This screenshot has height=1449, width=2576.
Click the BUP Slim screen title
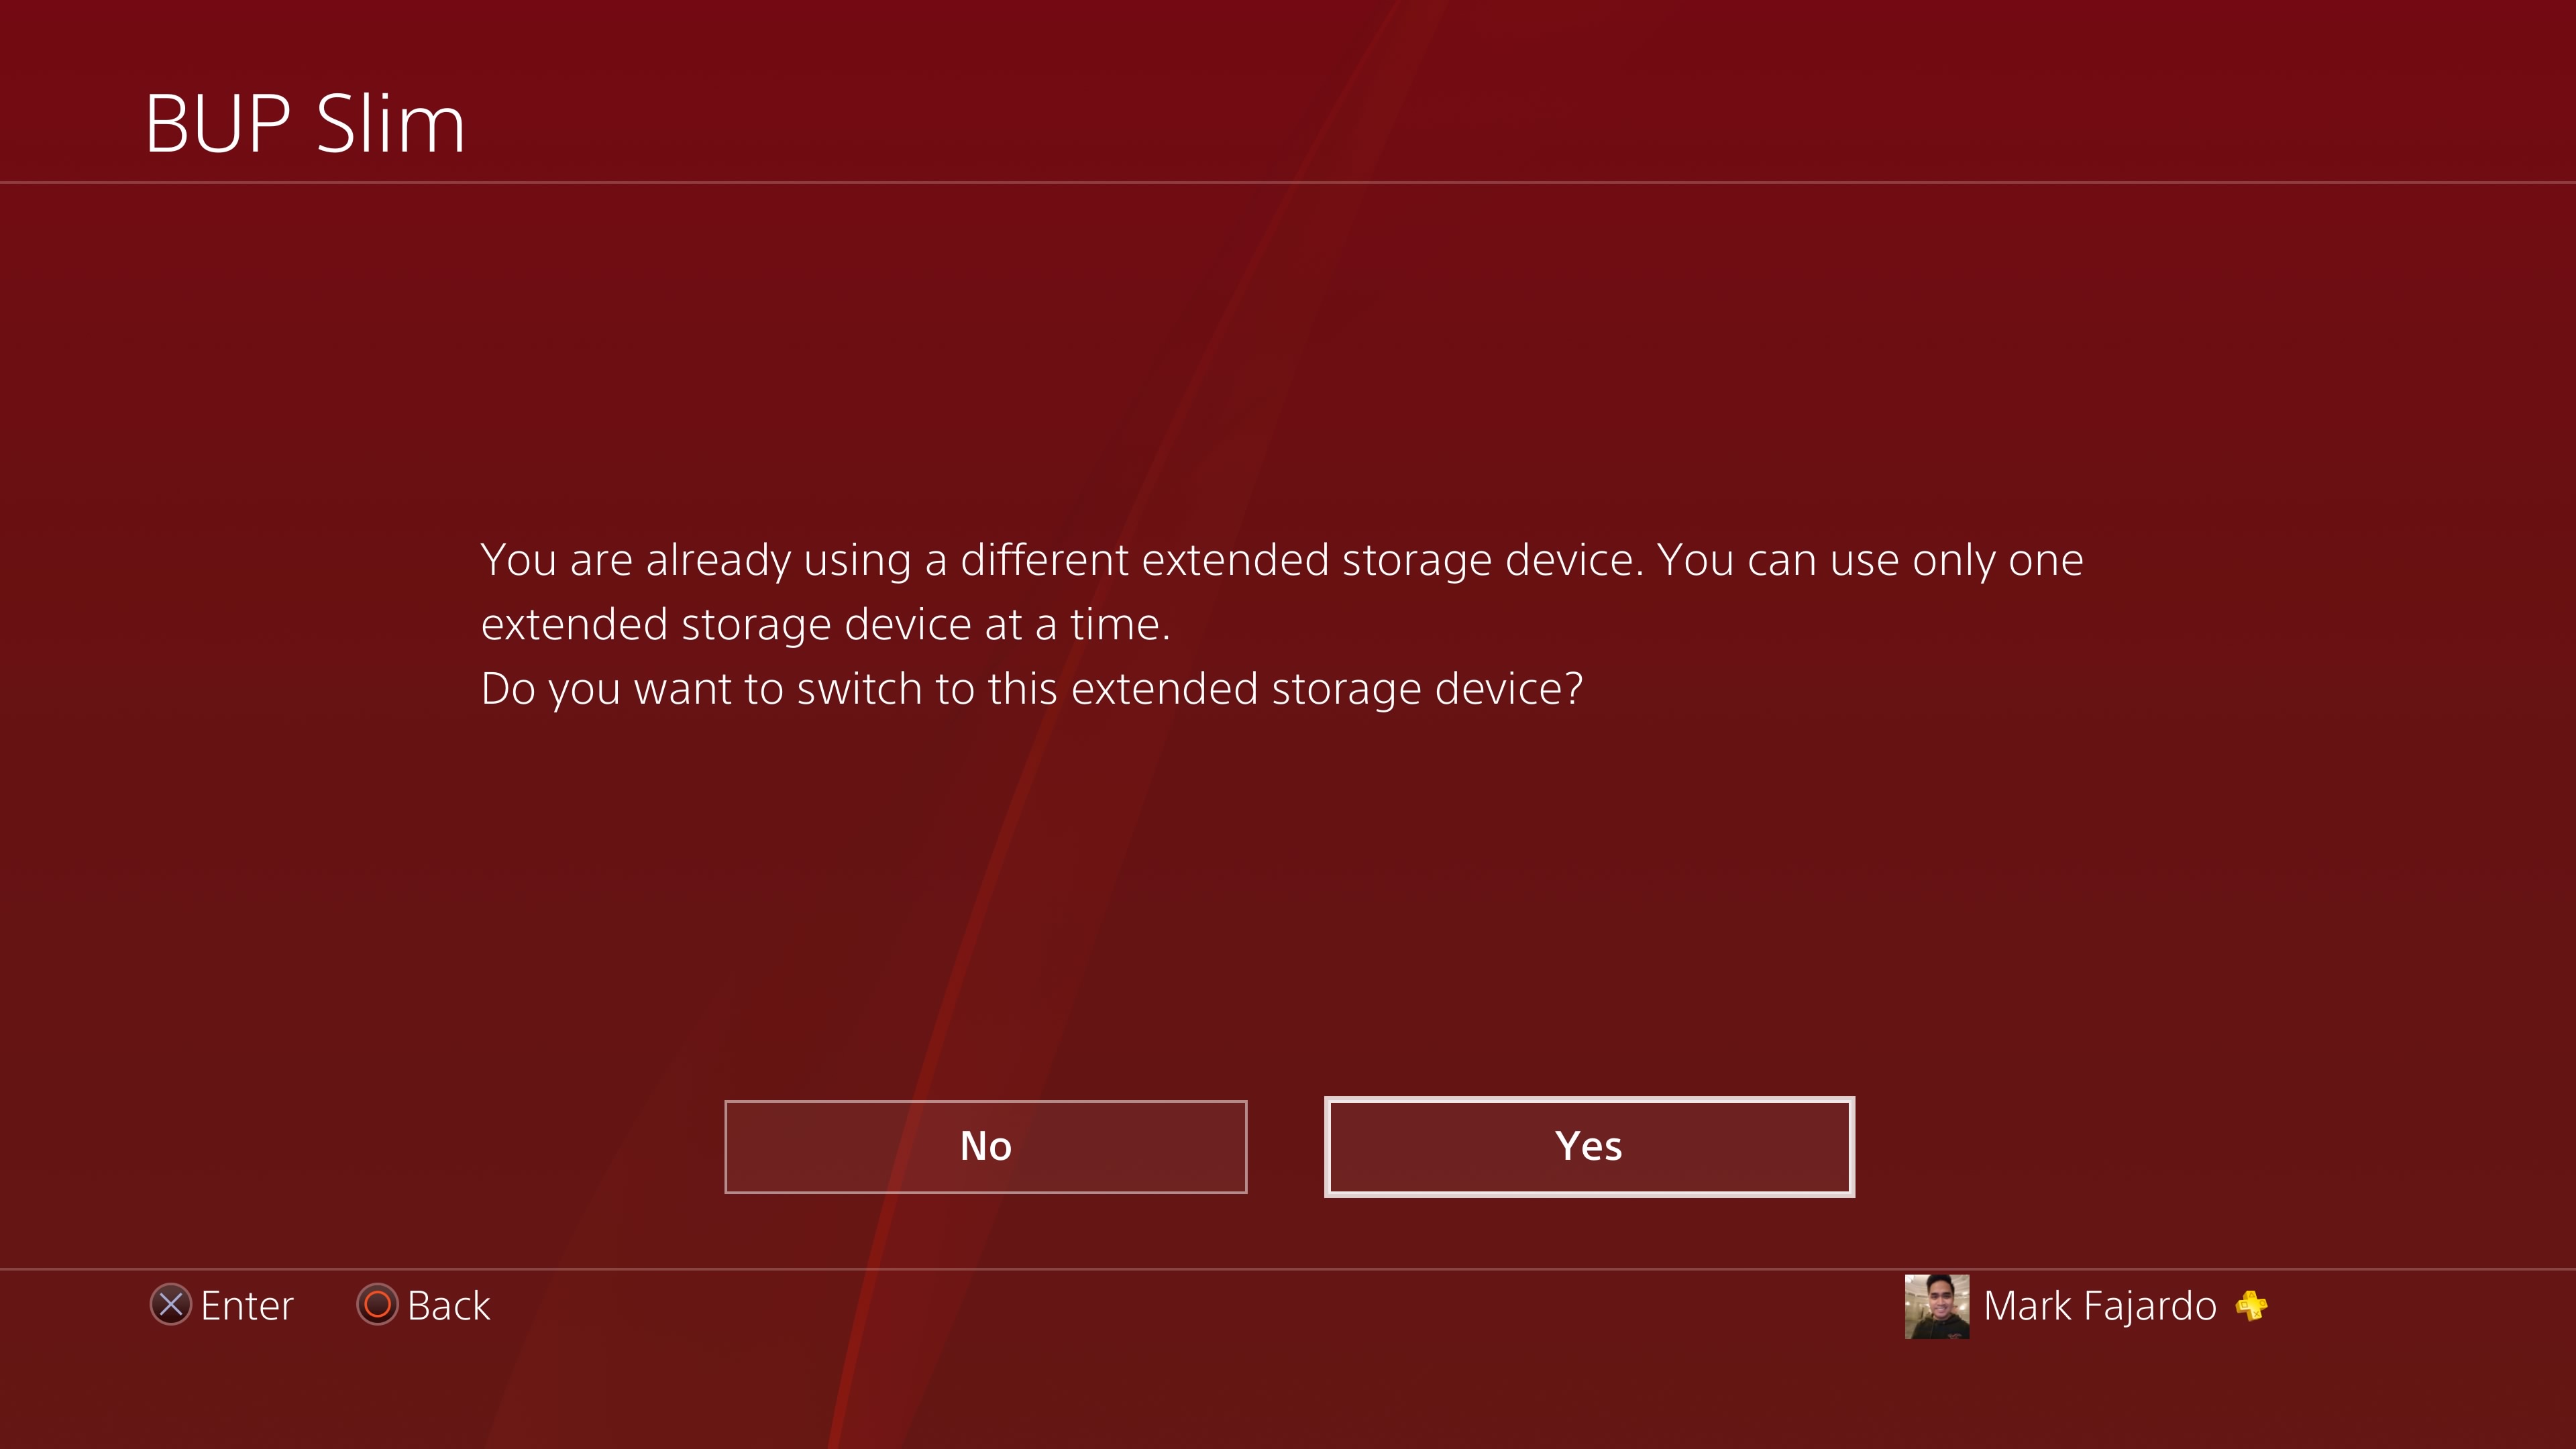pyautogui.click(x=305, y=123)
